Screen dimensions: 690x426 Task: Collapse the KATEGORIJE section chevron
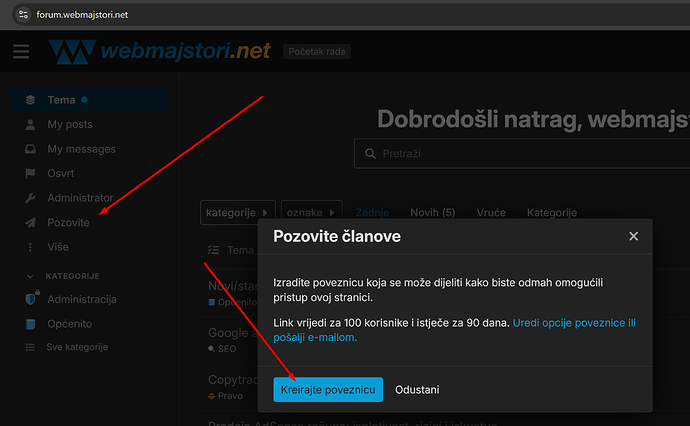pyautogui.click(x=30, y=276)
